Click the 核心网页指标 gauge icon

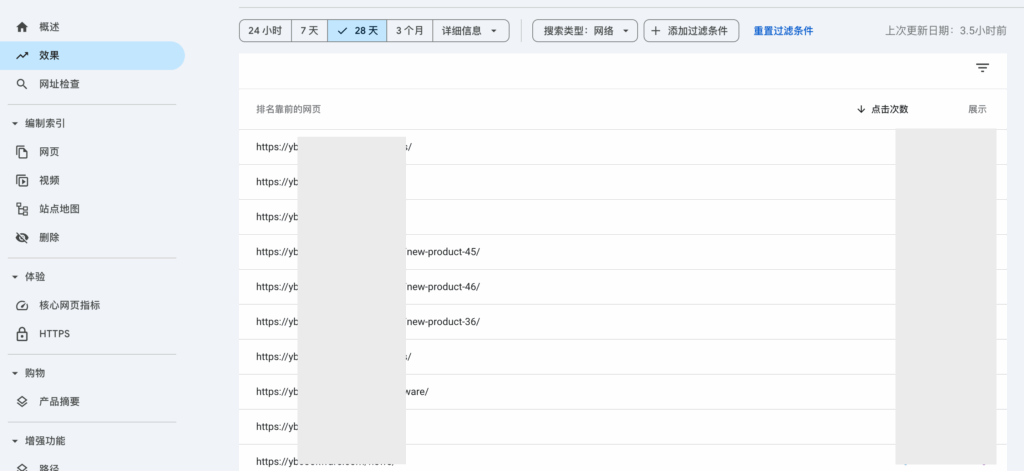pyautogui.click(x=22, y=306)
